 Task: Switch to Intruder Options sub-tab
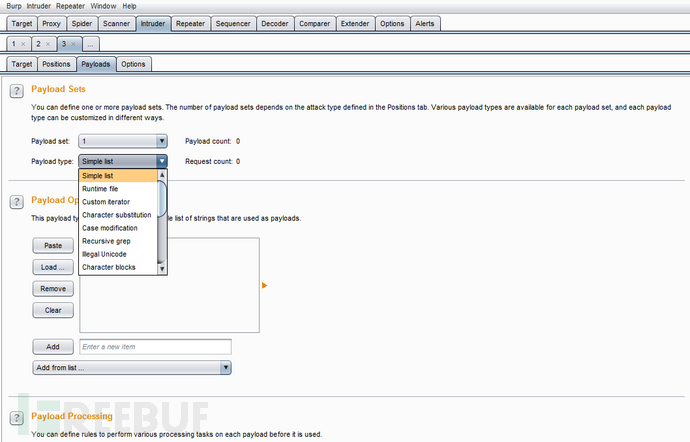pos(133,64)
